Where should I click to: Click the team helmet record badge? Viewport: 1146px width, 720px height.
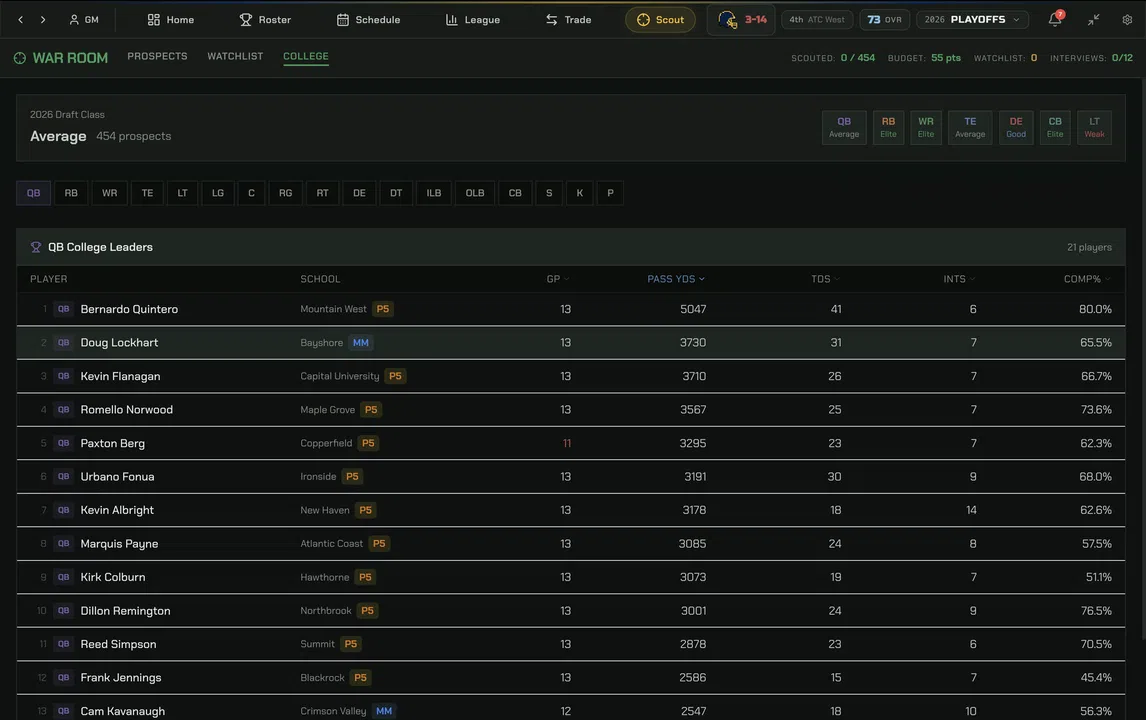pyautogui.click(x=741, y=20)
